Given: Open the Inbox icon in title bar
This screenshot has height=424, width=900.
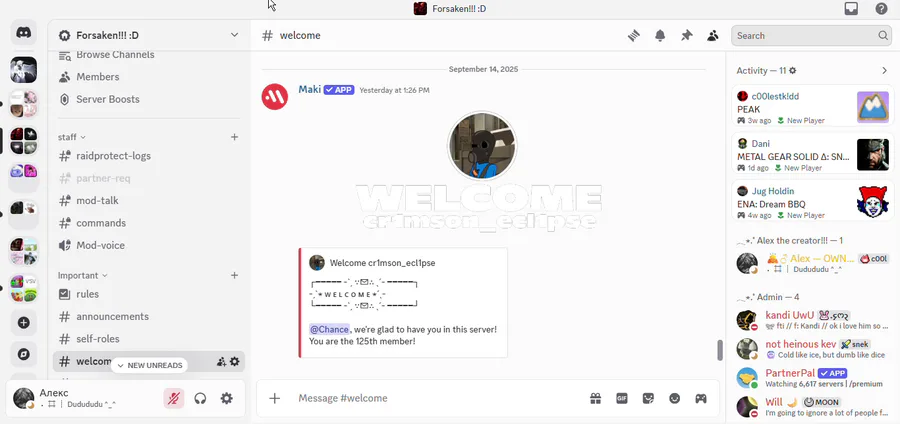Looking at the screenshot, I should (851, 9).
